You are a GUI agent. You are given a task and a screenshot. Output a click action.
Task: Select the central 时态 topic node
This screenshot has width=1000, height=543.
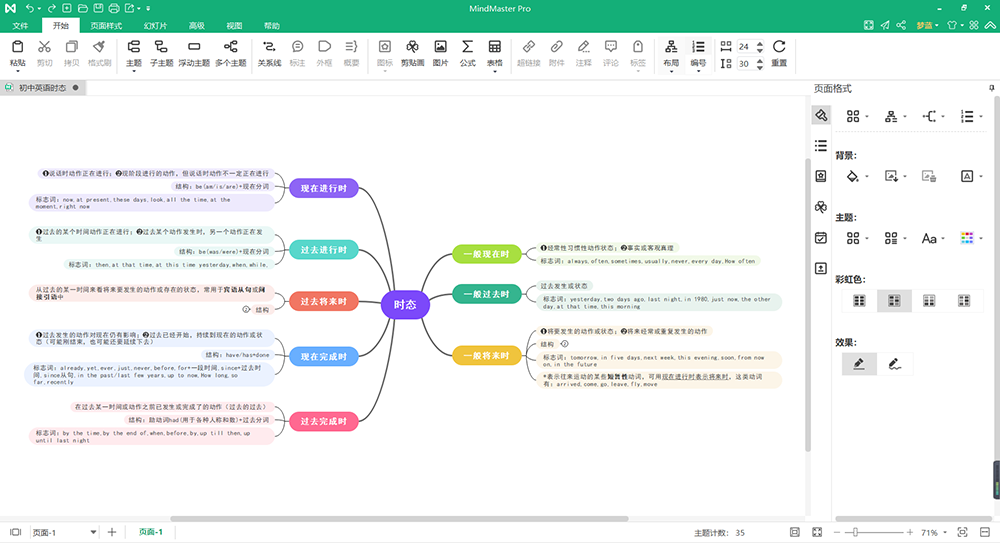(405, 305)
